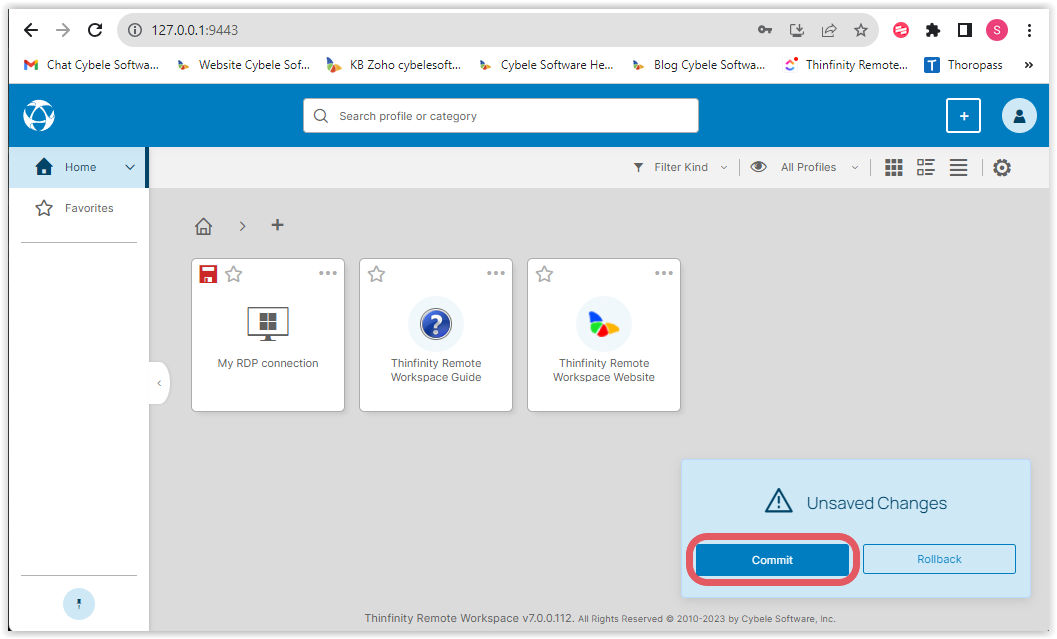This screenshot has height=639, width=1057.
Task: Open Thoropass bookmark
Action: (x=963, y=65)
